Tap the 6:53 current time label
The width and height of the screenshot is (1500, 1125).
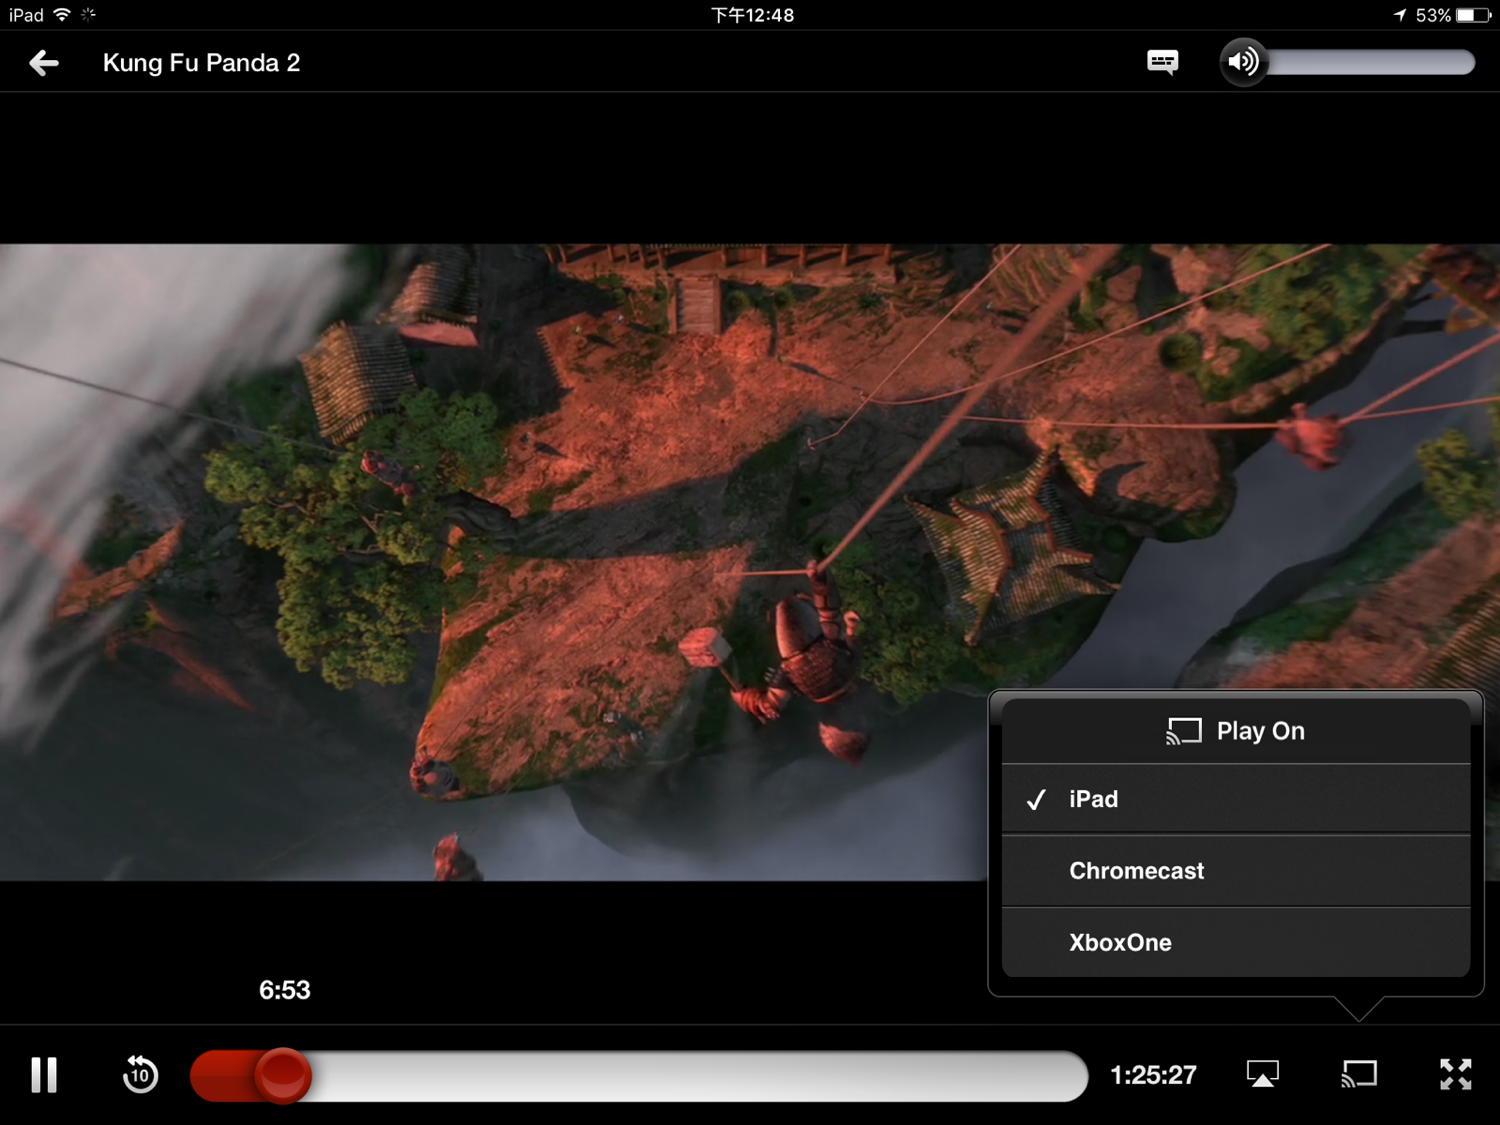[284, 990]
